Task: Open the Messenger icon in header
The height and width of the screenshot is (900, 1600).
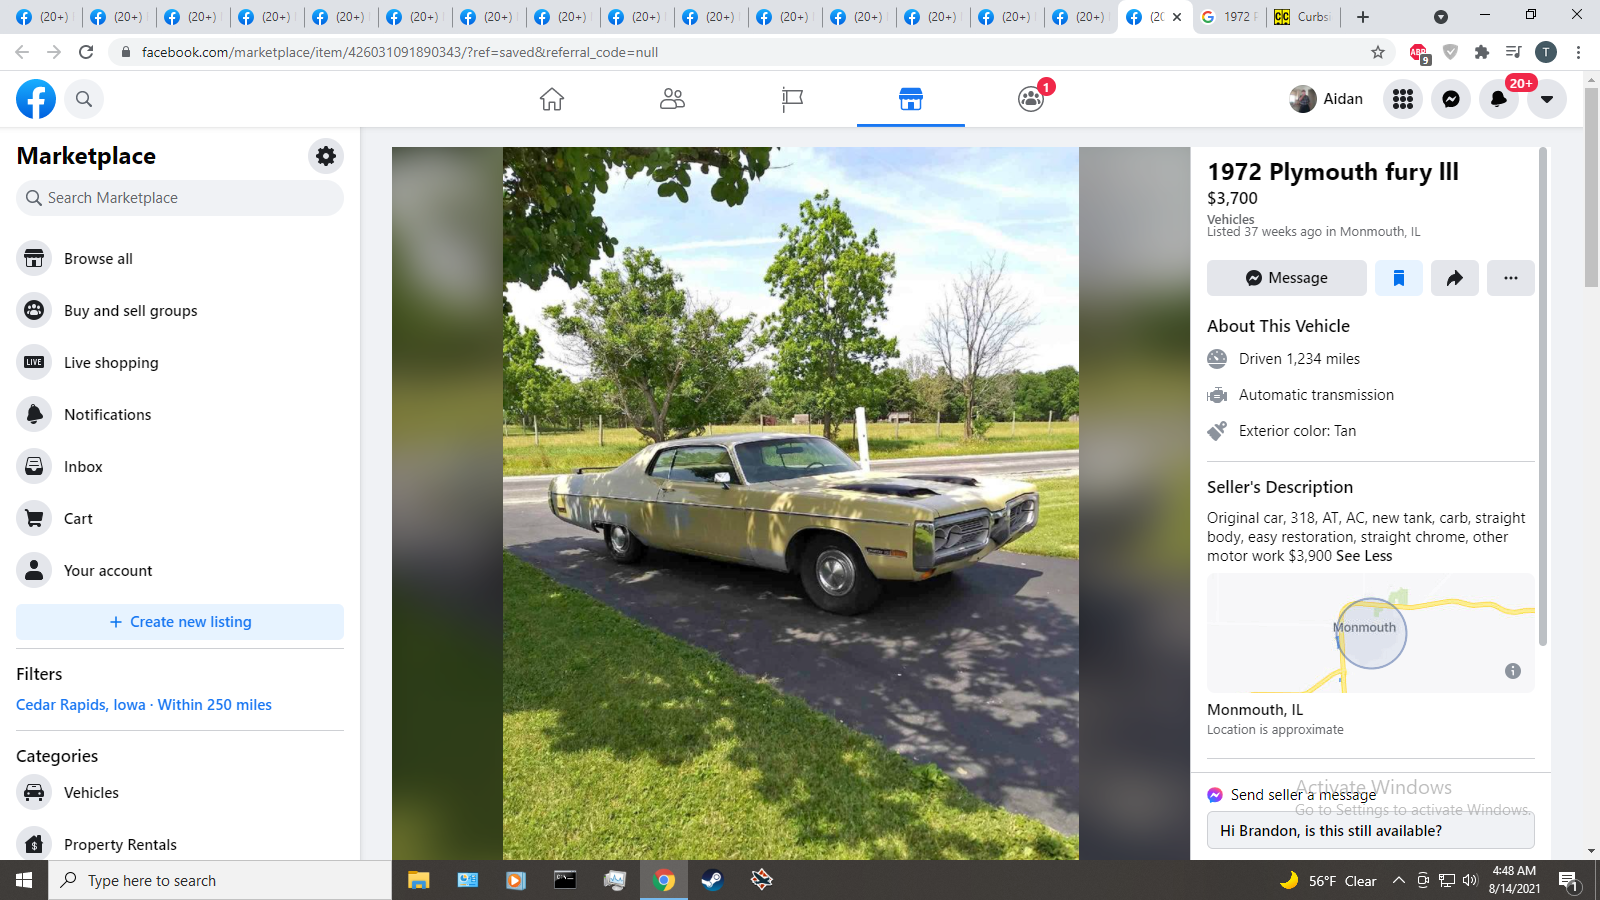Action: tap(1451, 99)
